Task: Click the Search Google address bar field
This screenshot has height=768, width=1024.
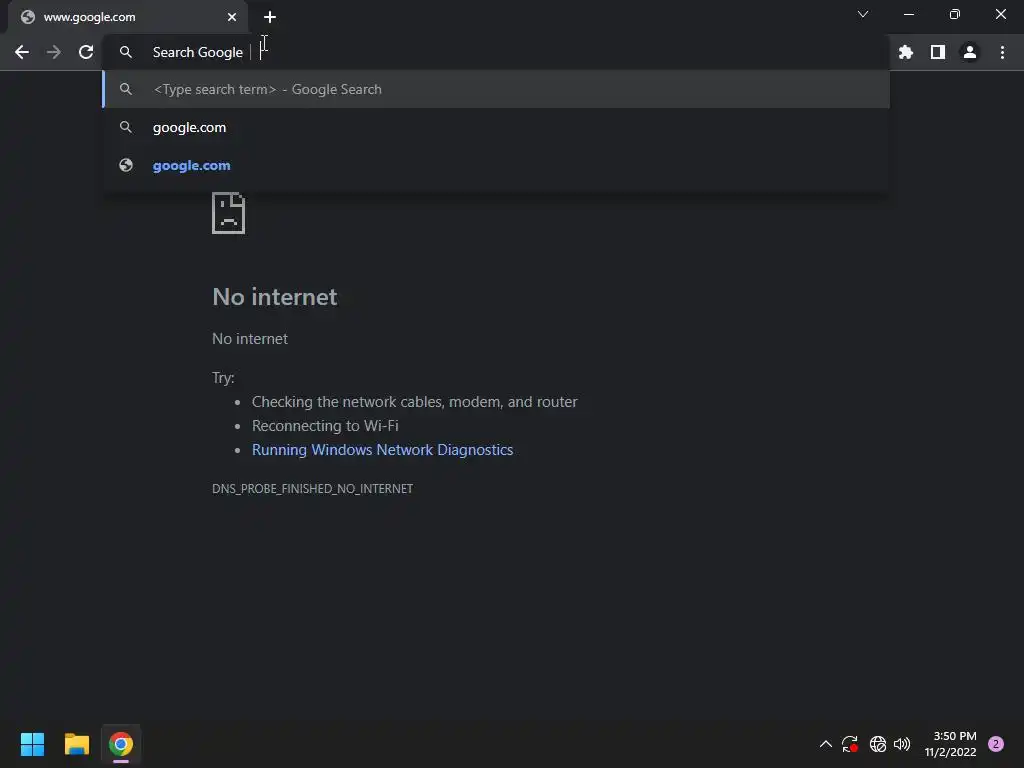Action: tap(496, 52)
